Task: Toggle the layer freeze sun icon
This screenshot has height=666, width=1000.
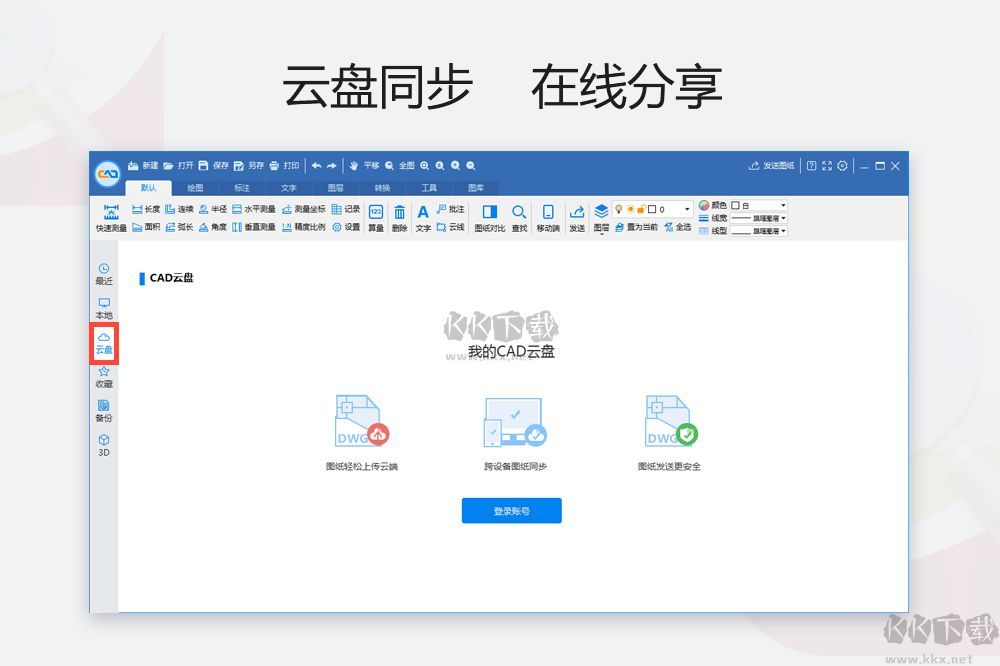Action: point(630,208)
